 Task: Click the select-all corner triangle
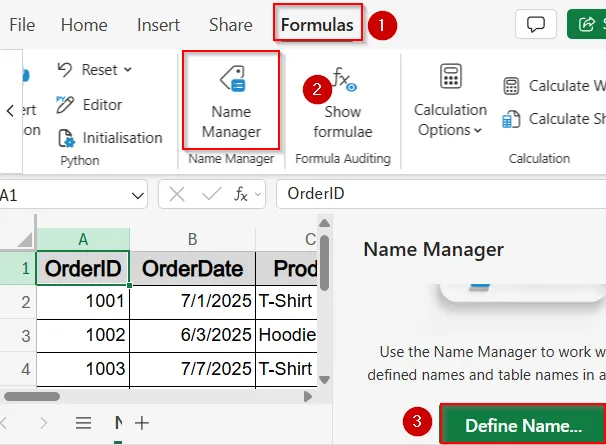(25, 240)
